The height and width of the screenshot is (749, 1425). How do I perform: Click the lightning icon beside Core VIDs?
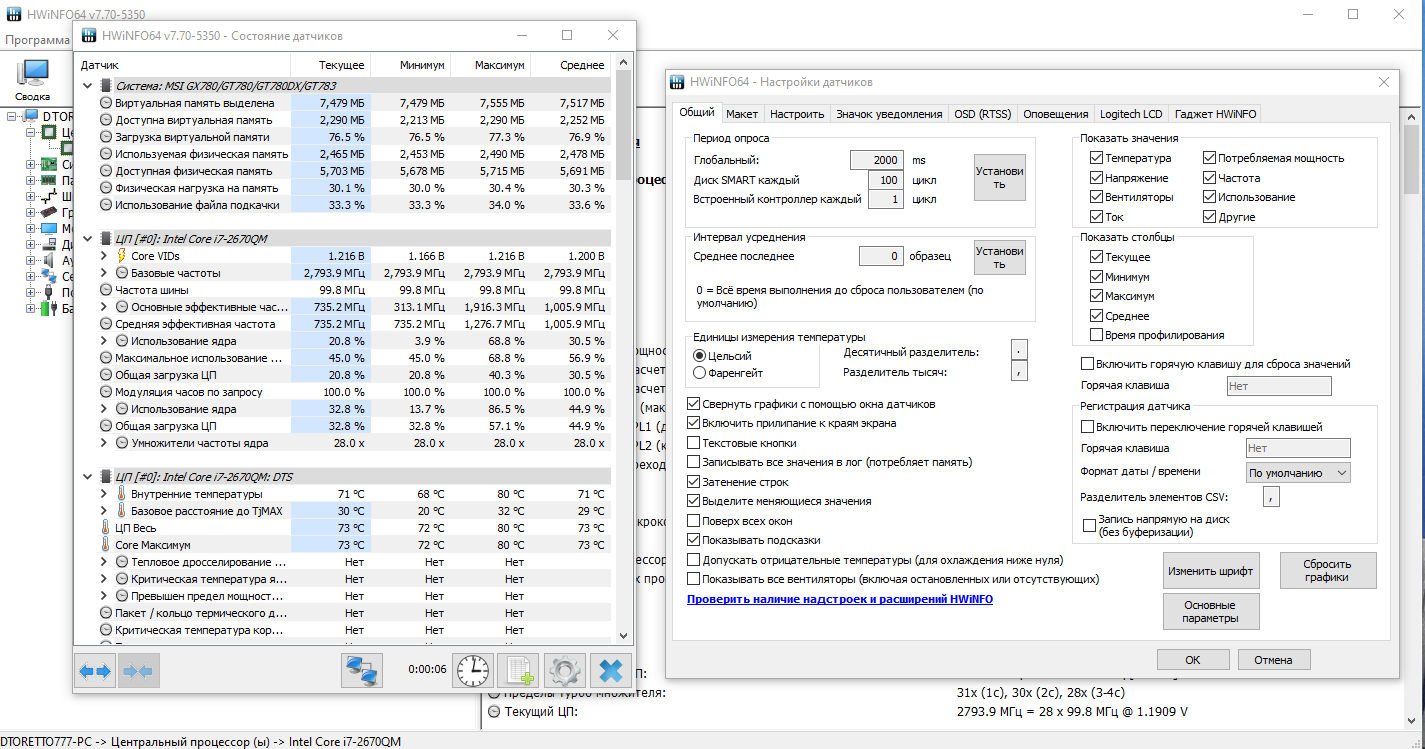[x=122, y=256]
